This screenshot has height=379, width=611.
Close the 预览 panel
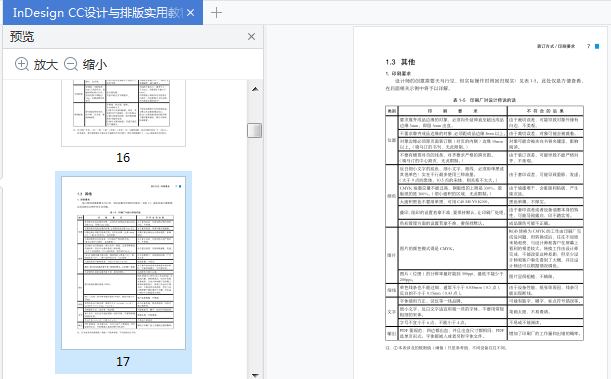251,37
